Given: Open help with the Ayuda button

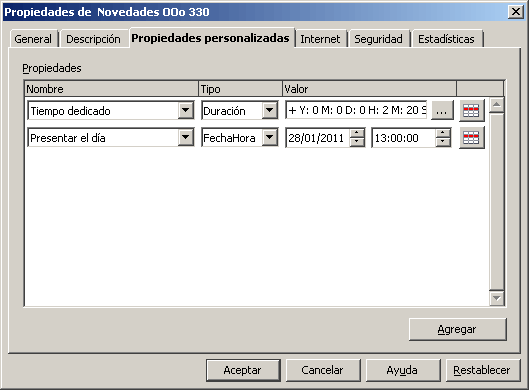Looking at the screenshot, I should (x=402, y=370).
